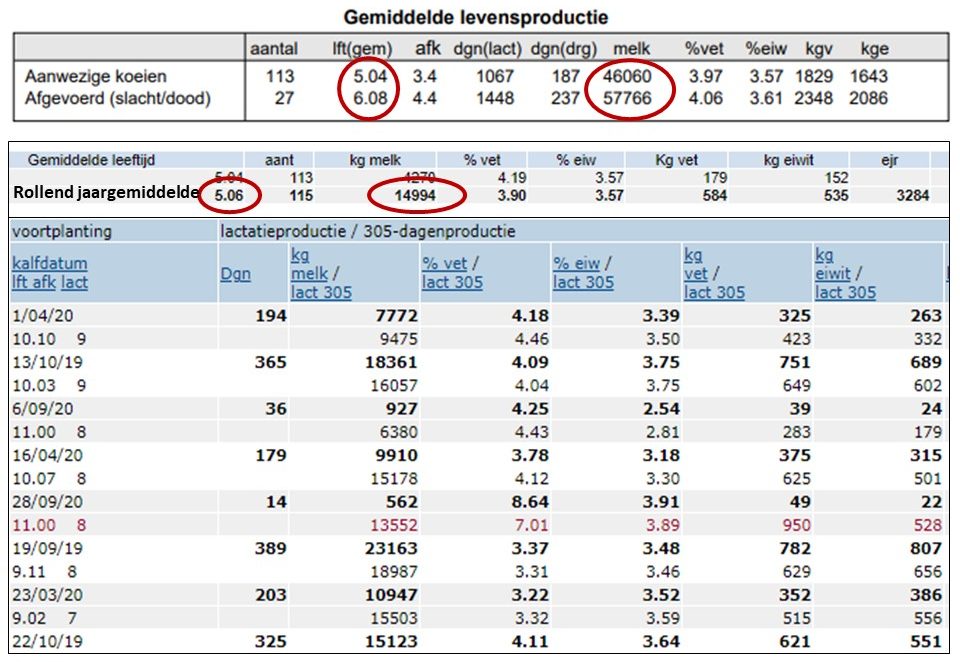The width and height of the screenshot is (960, 662).
Task: Sort by the lft header link
Action: pyautogui.click(x=22, y=282)
